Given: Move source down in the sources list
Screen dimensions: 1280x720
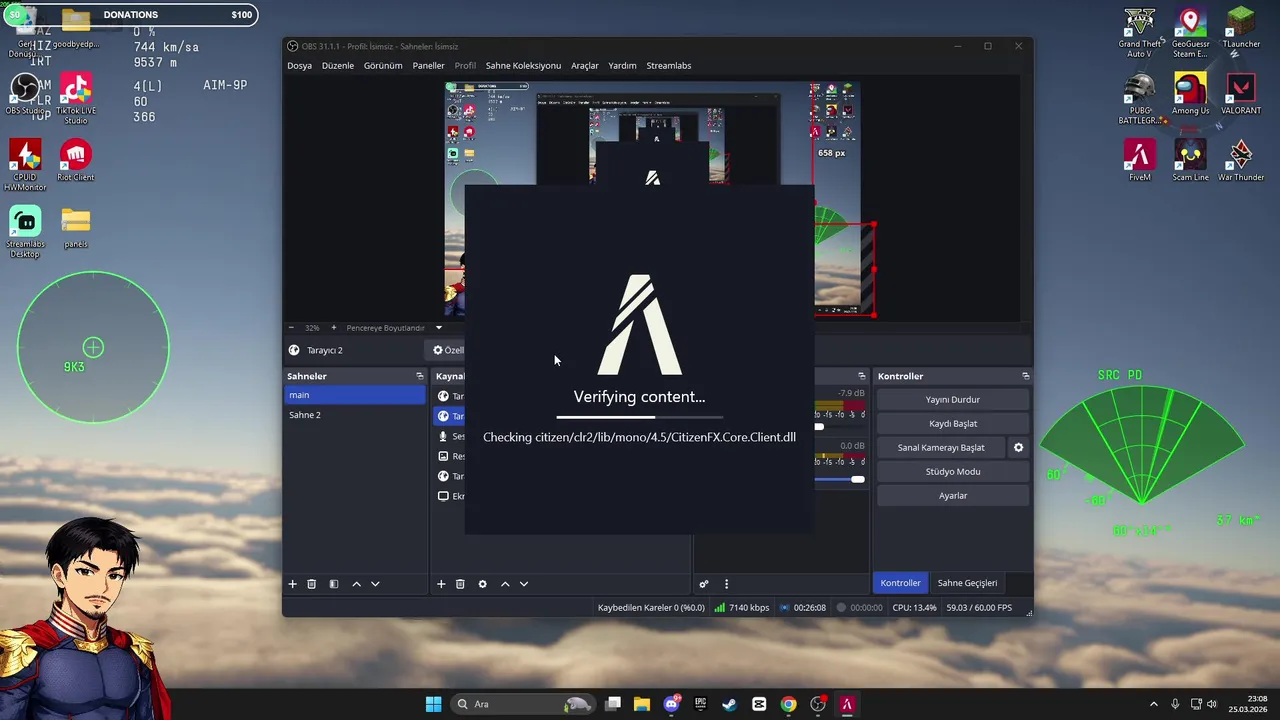Looking at the screenshot, I should tap(523, 584).
